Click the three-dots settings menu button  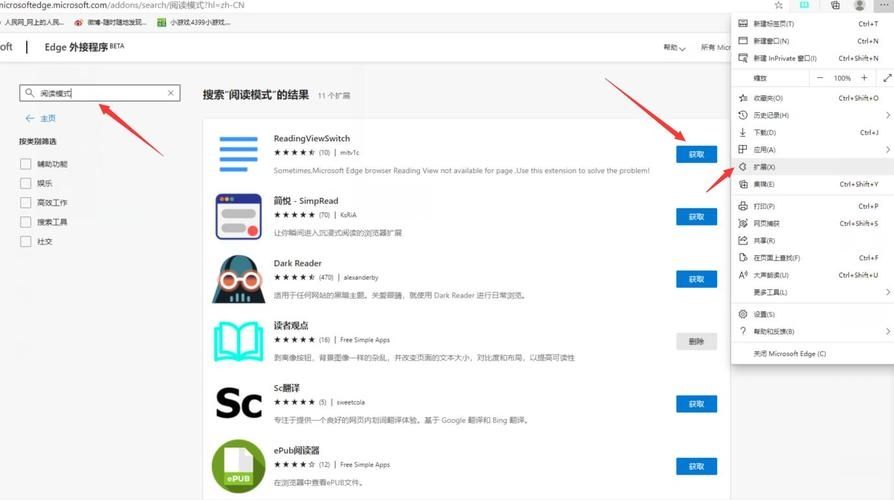(884, 5)
